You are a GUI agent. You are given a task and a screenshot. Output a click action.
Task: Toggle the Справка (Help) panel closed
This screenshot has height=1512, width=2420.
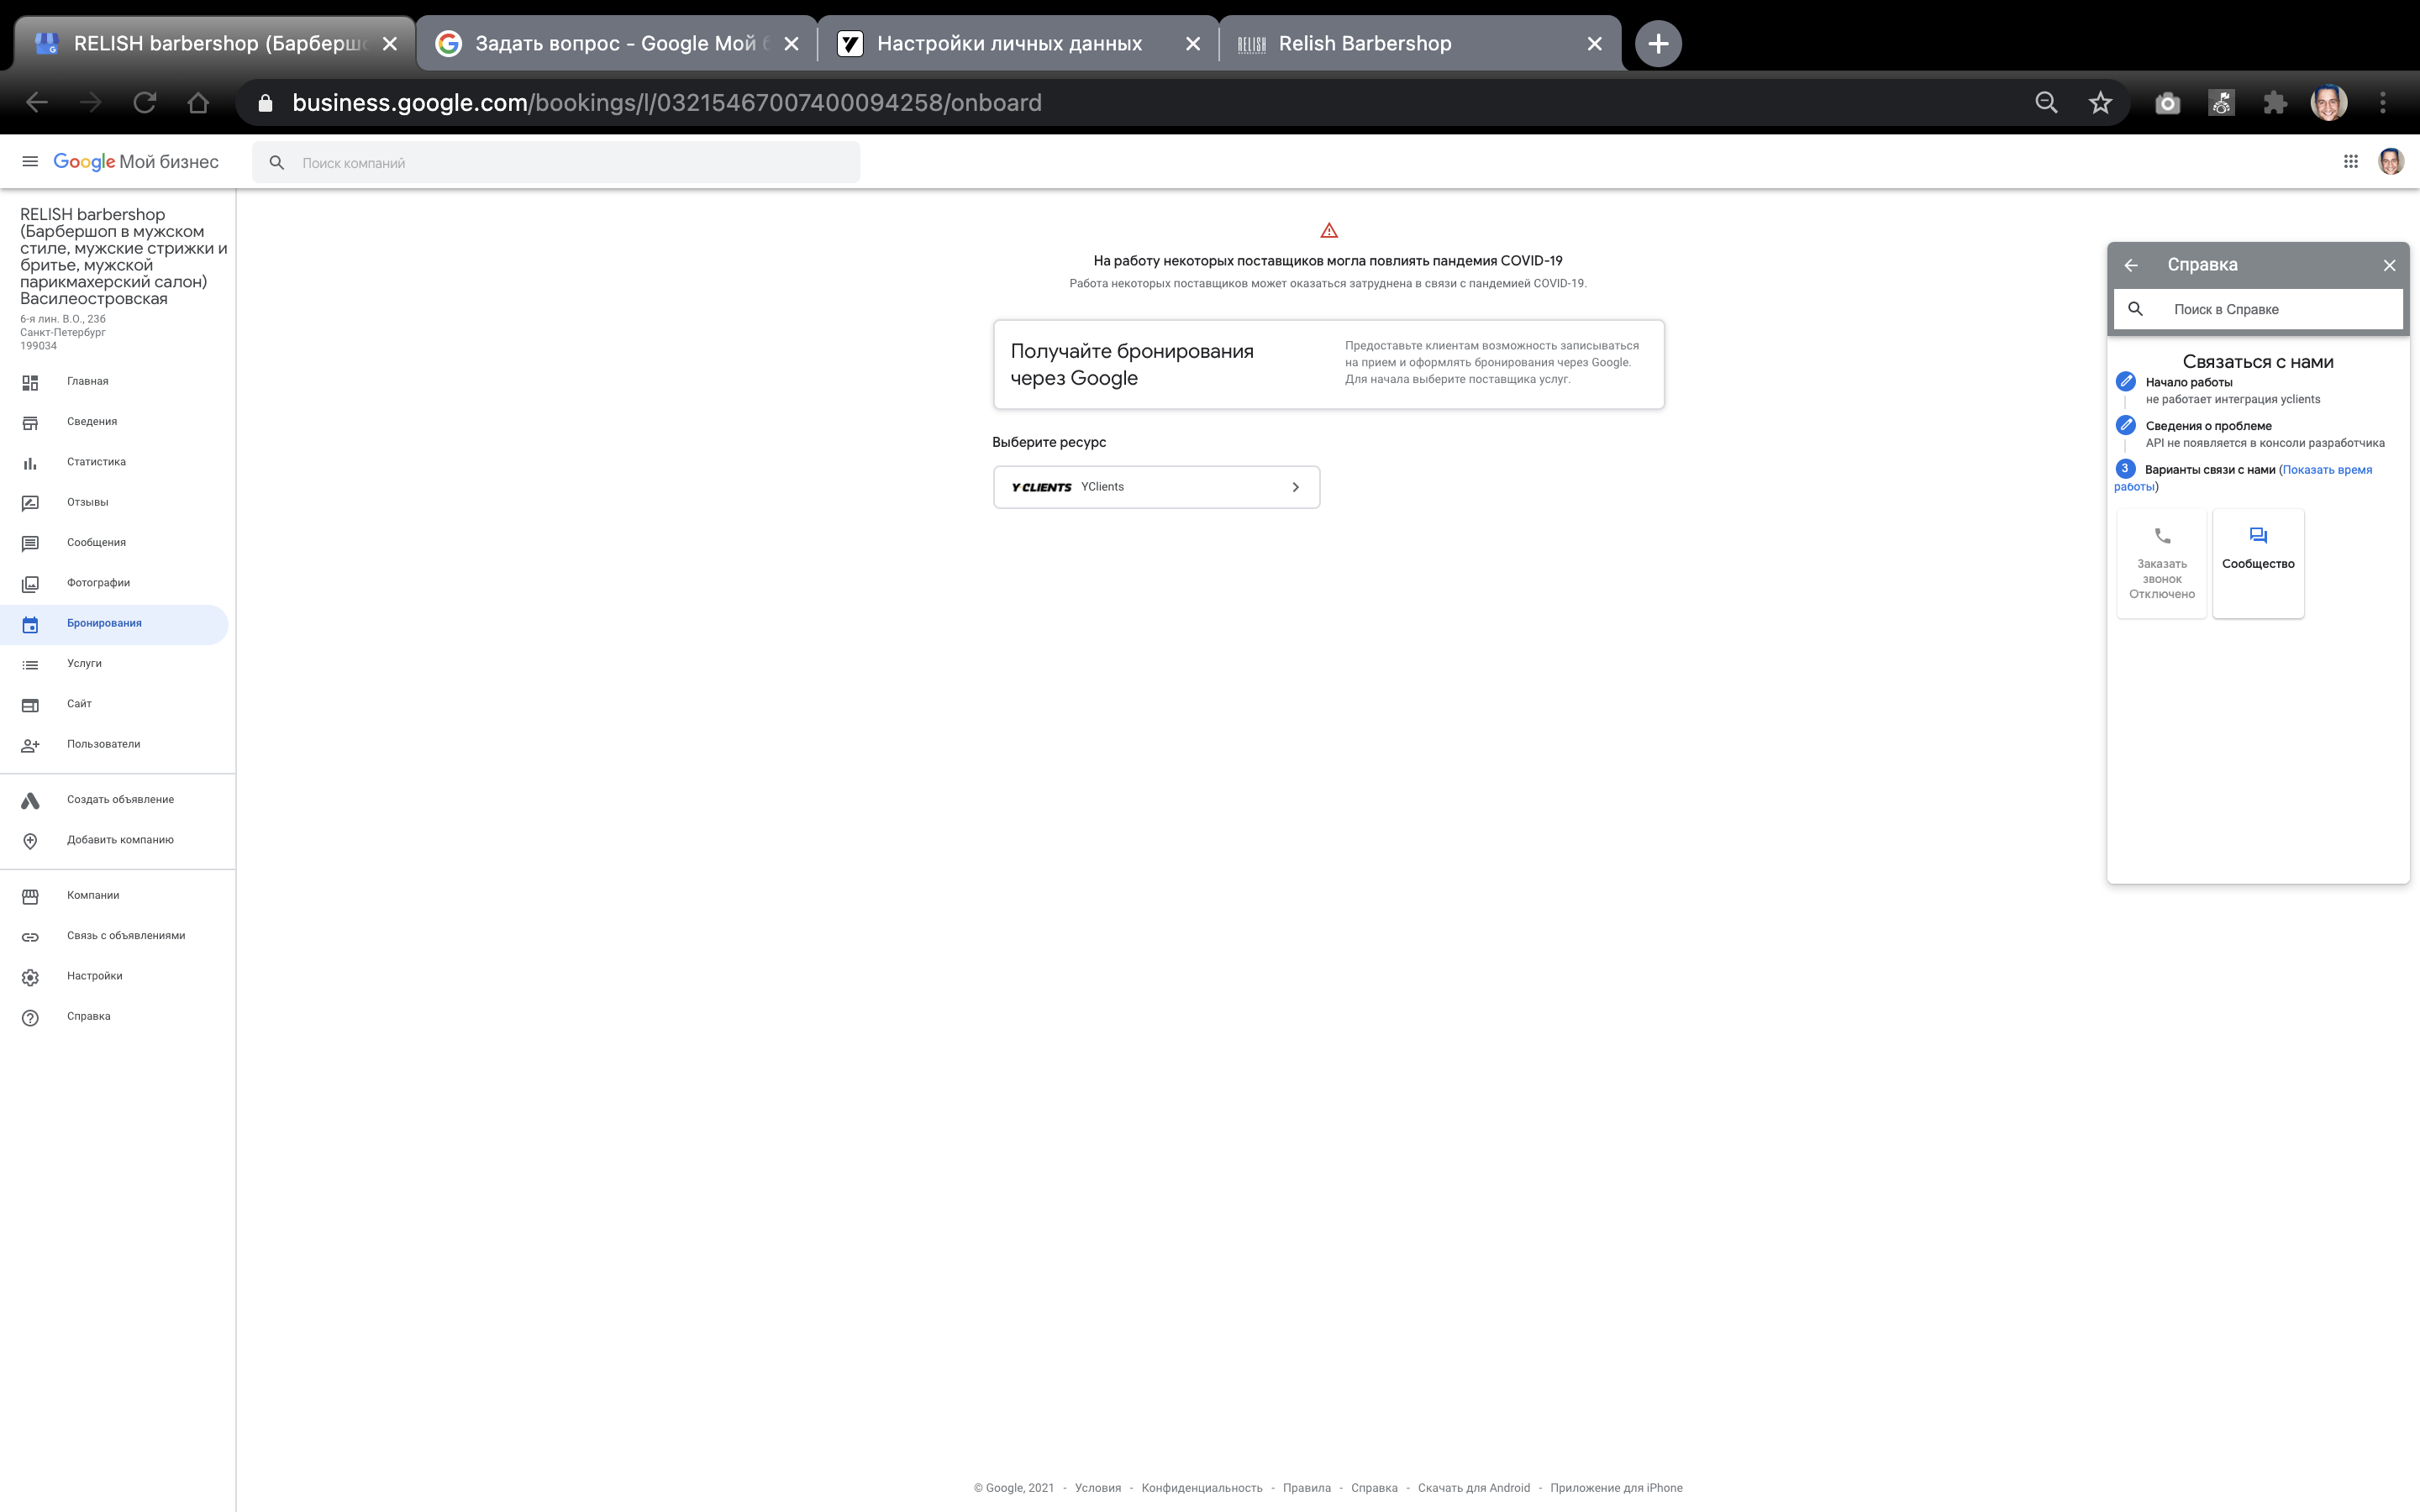[x=2389, y=265]
